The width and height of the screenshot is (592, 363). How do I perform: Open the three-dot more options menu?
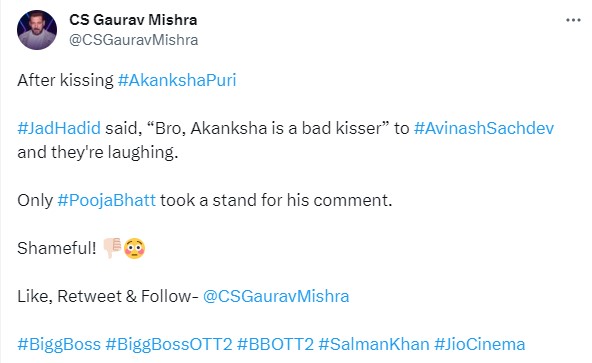pyautogui.click(x=573, y=20)
